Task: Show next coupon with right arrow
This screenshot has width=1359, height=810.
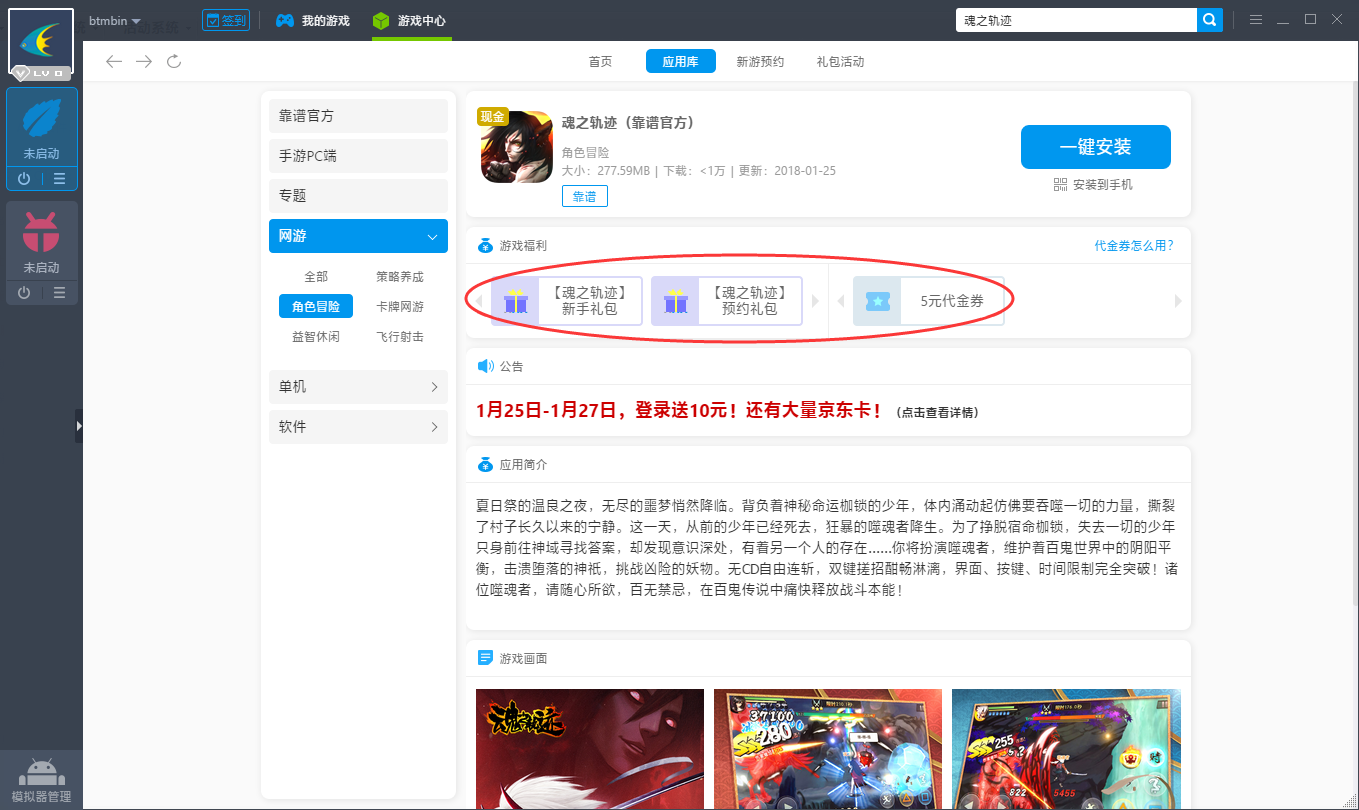Action: coord(1178,301)
